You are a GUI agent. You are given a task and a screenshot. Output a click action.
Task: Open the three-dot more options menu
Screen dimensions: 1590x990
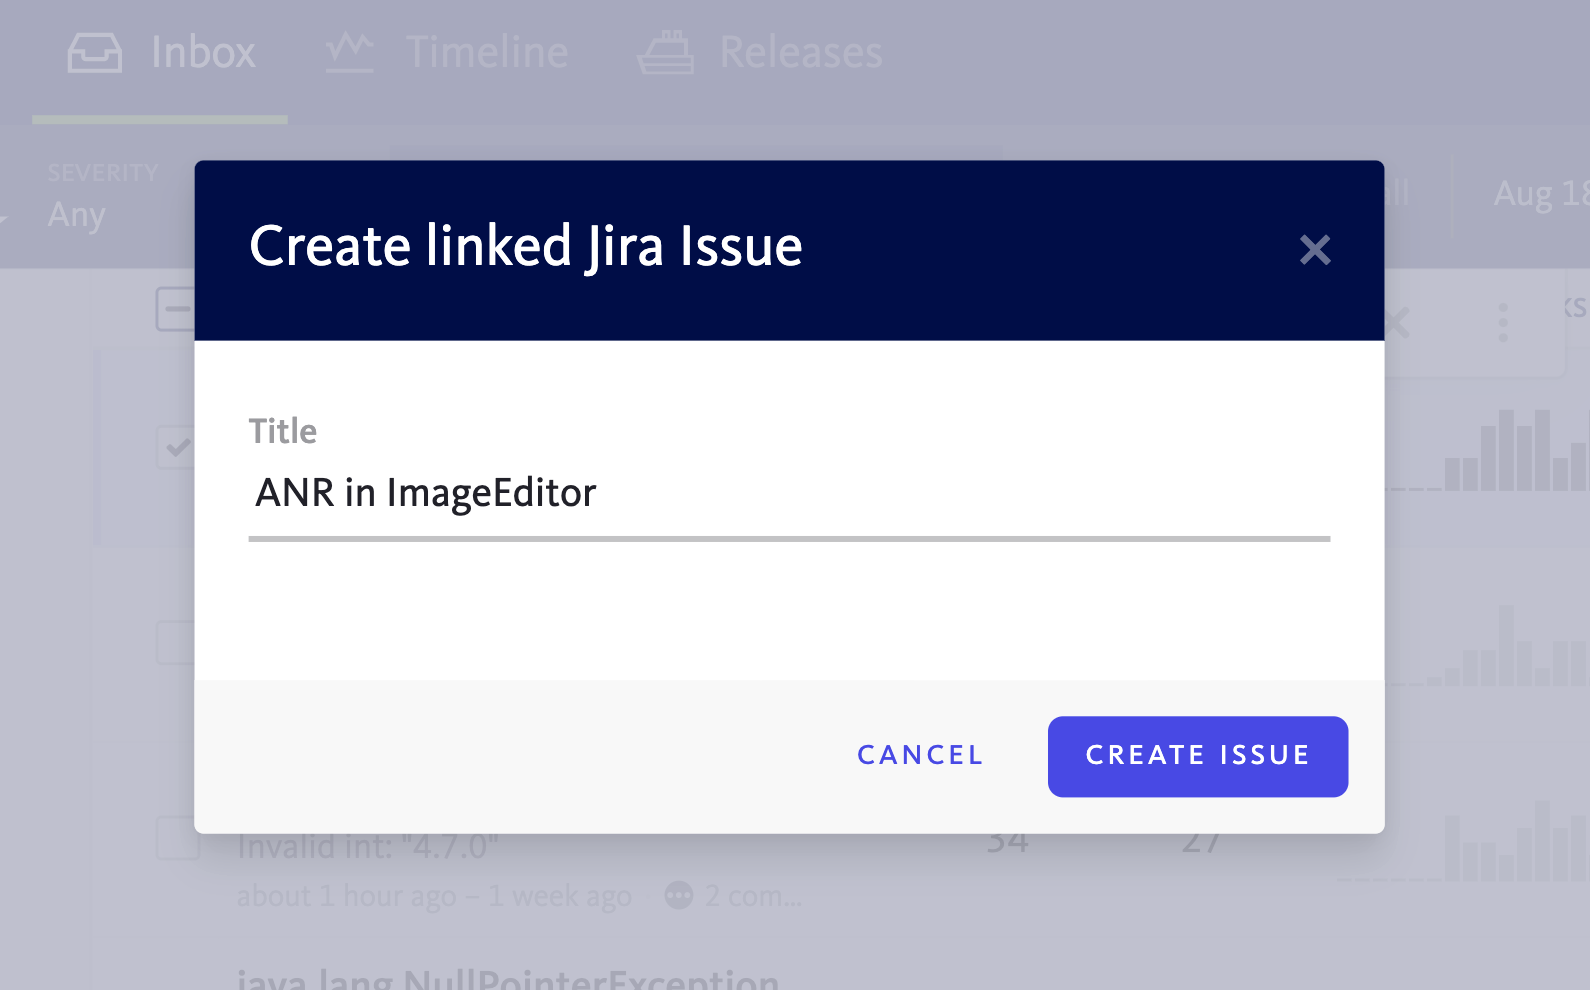(1502, 323)
